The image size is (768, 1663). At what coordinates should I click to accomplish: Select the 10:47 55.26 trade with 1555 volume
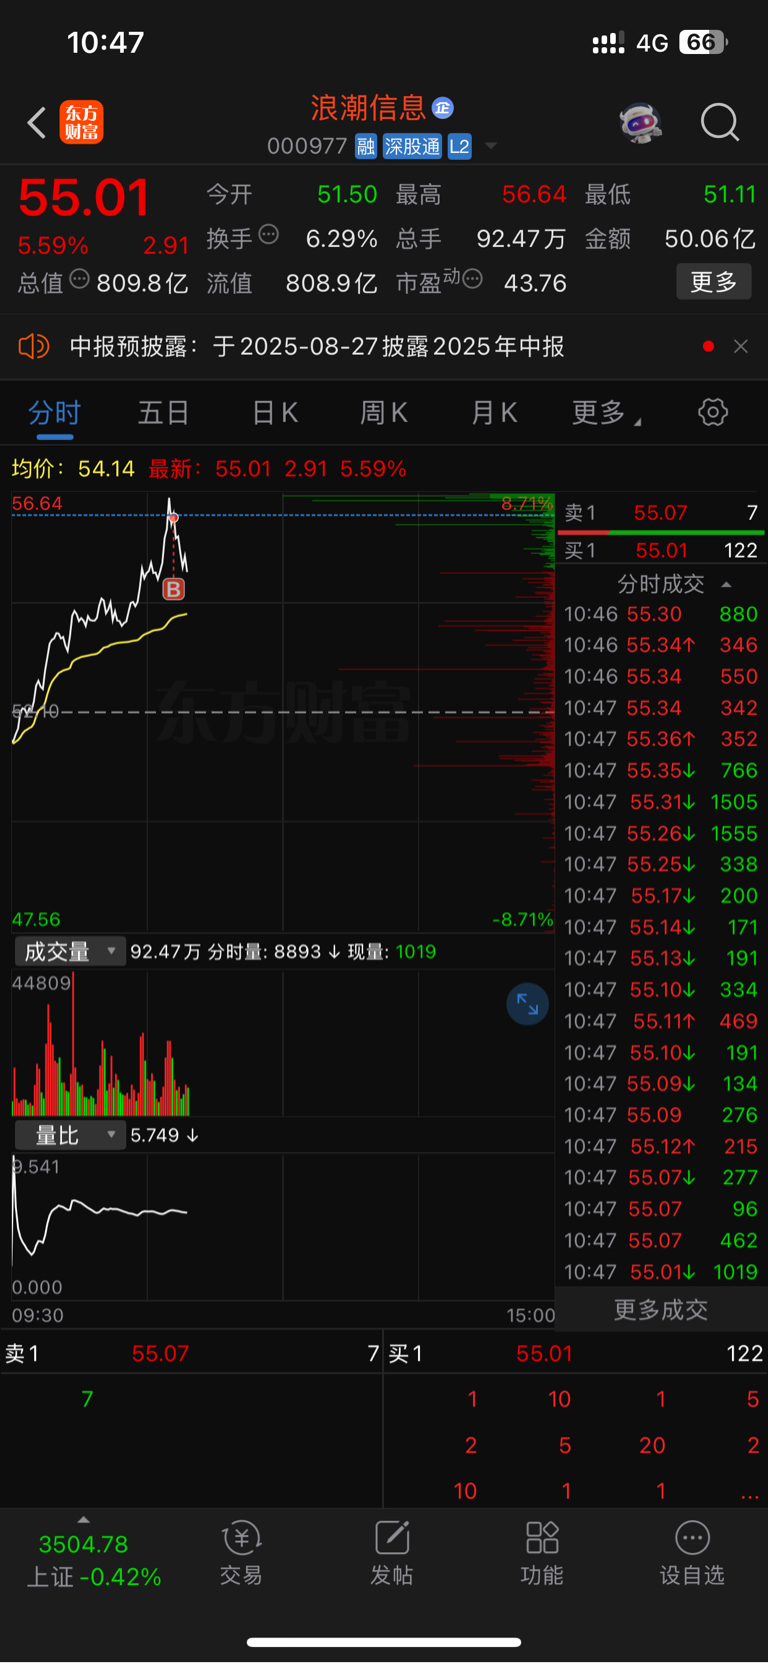coord(661,833)
